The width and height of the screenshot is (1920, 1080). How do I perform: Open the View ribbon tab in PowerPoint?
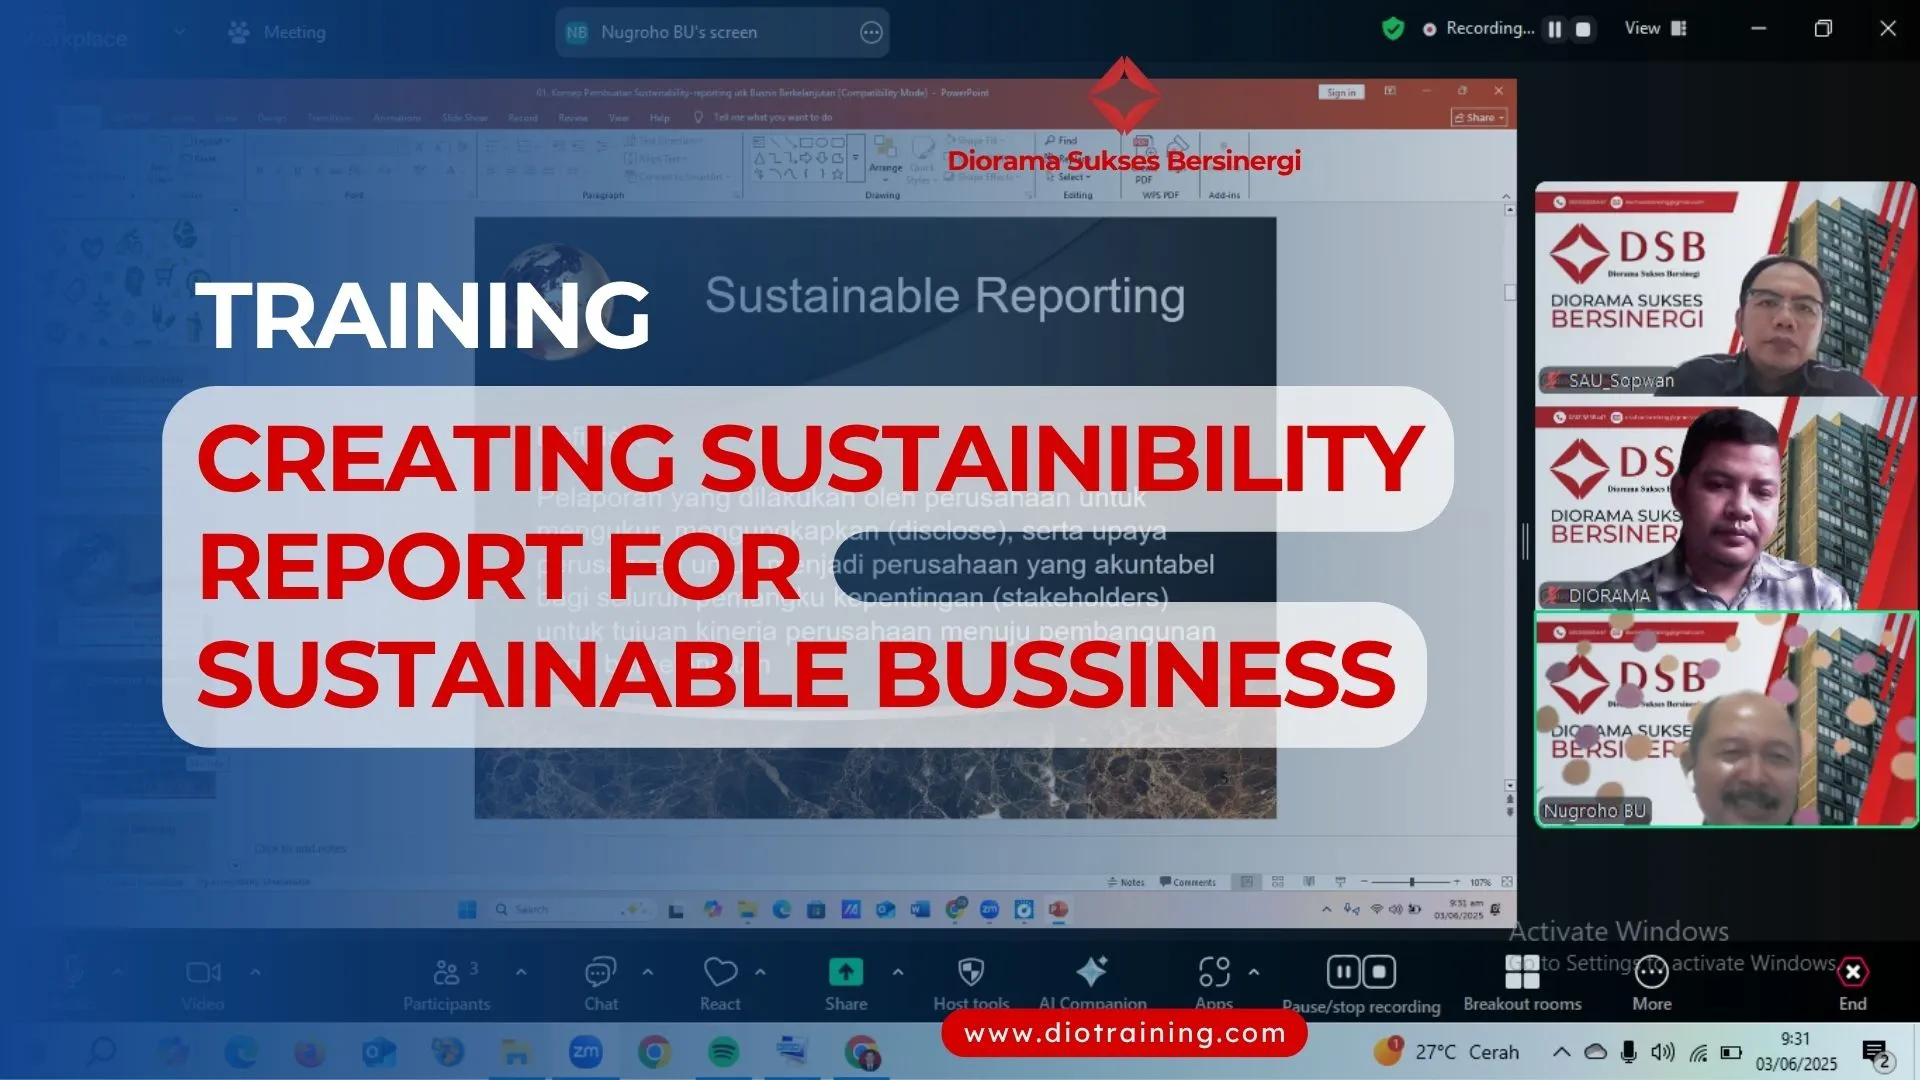[619, 117]
